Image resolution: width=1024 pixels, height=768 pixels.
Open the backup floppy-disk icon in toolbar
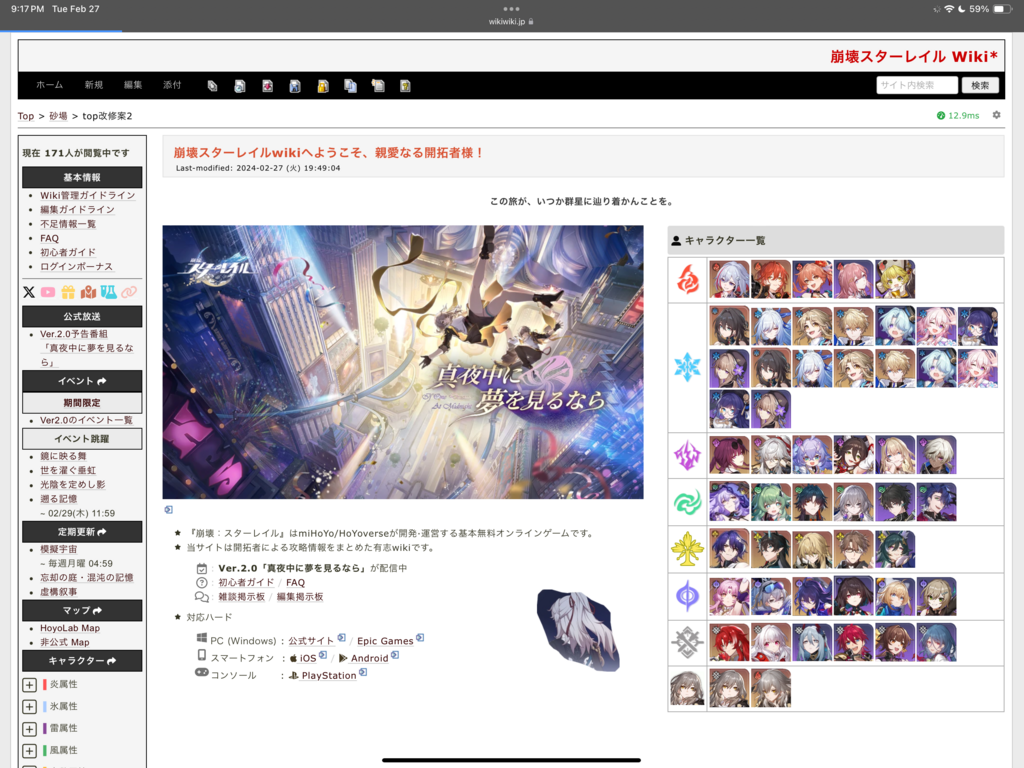(295, 86)
